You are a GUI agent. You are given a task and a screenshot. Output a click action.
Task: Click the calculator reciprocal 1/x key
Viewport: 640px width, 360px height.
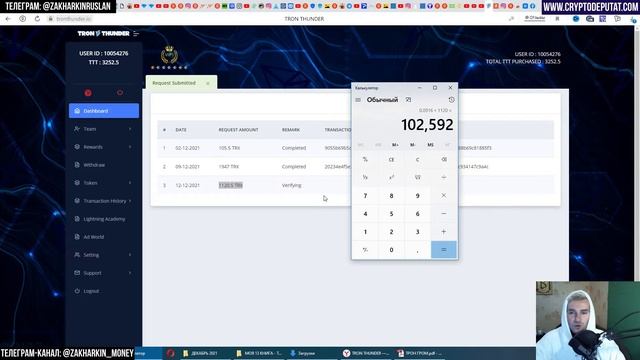(x=365, y=178)
